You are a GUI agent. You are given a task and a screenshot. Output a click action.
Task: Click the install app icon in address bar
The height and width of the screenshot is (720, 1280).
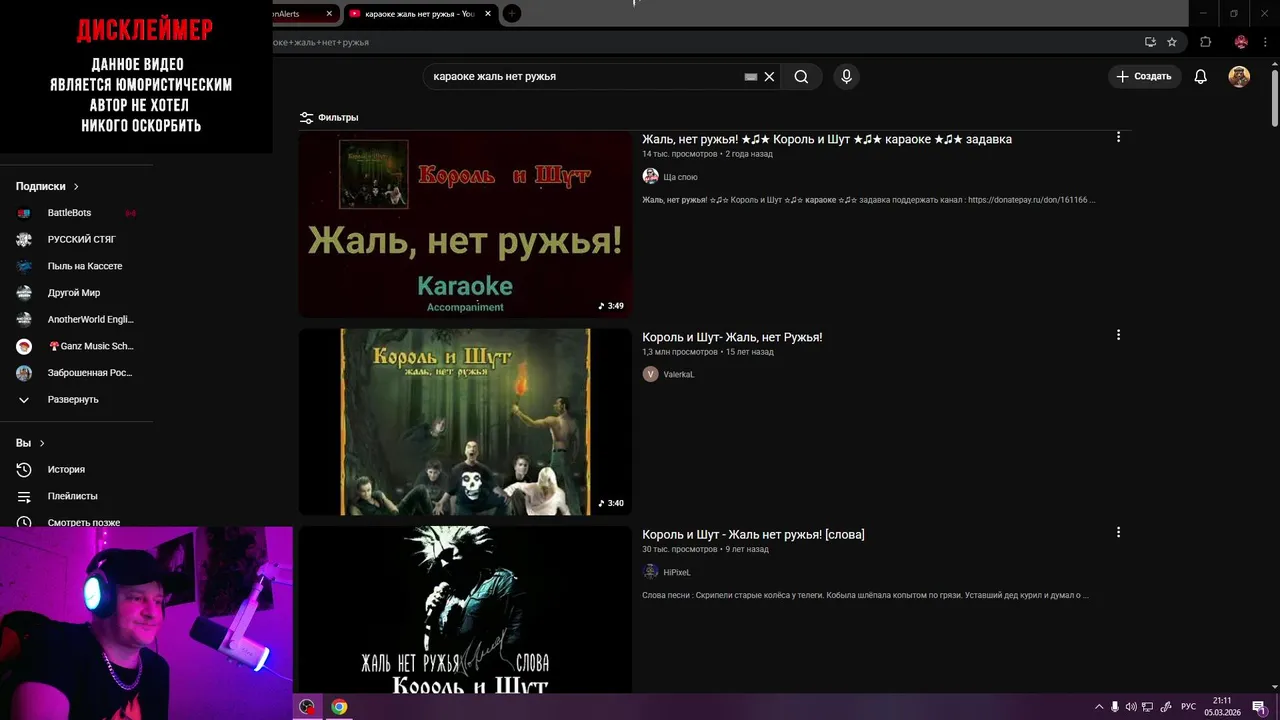coord(1150,42)
